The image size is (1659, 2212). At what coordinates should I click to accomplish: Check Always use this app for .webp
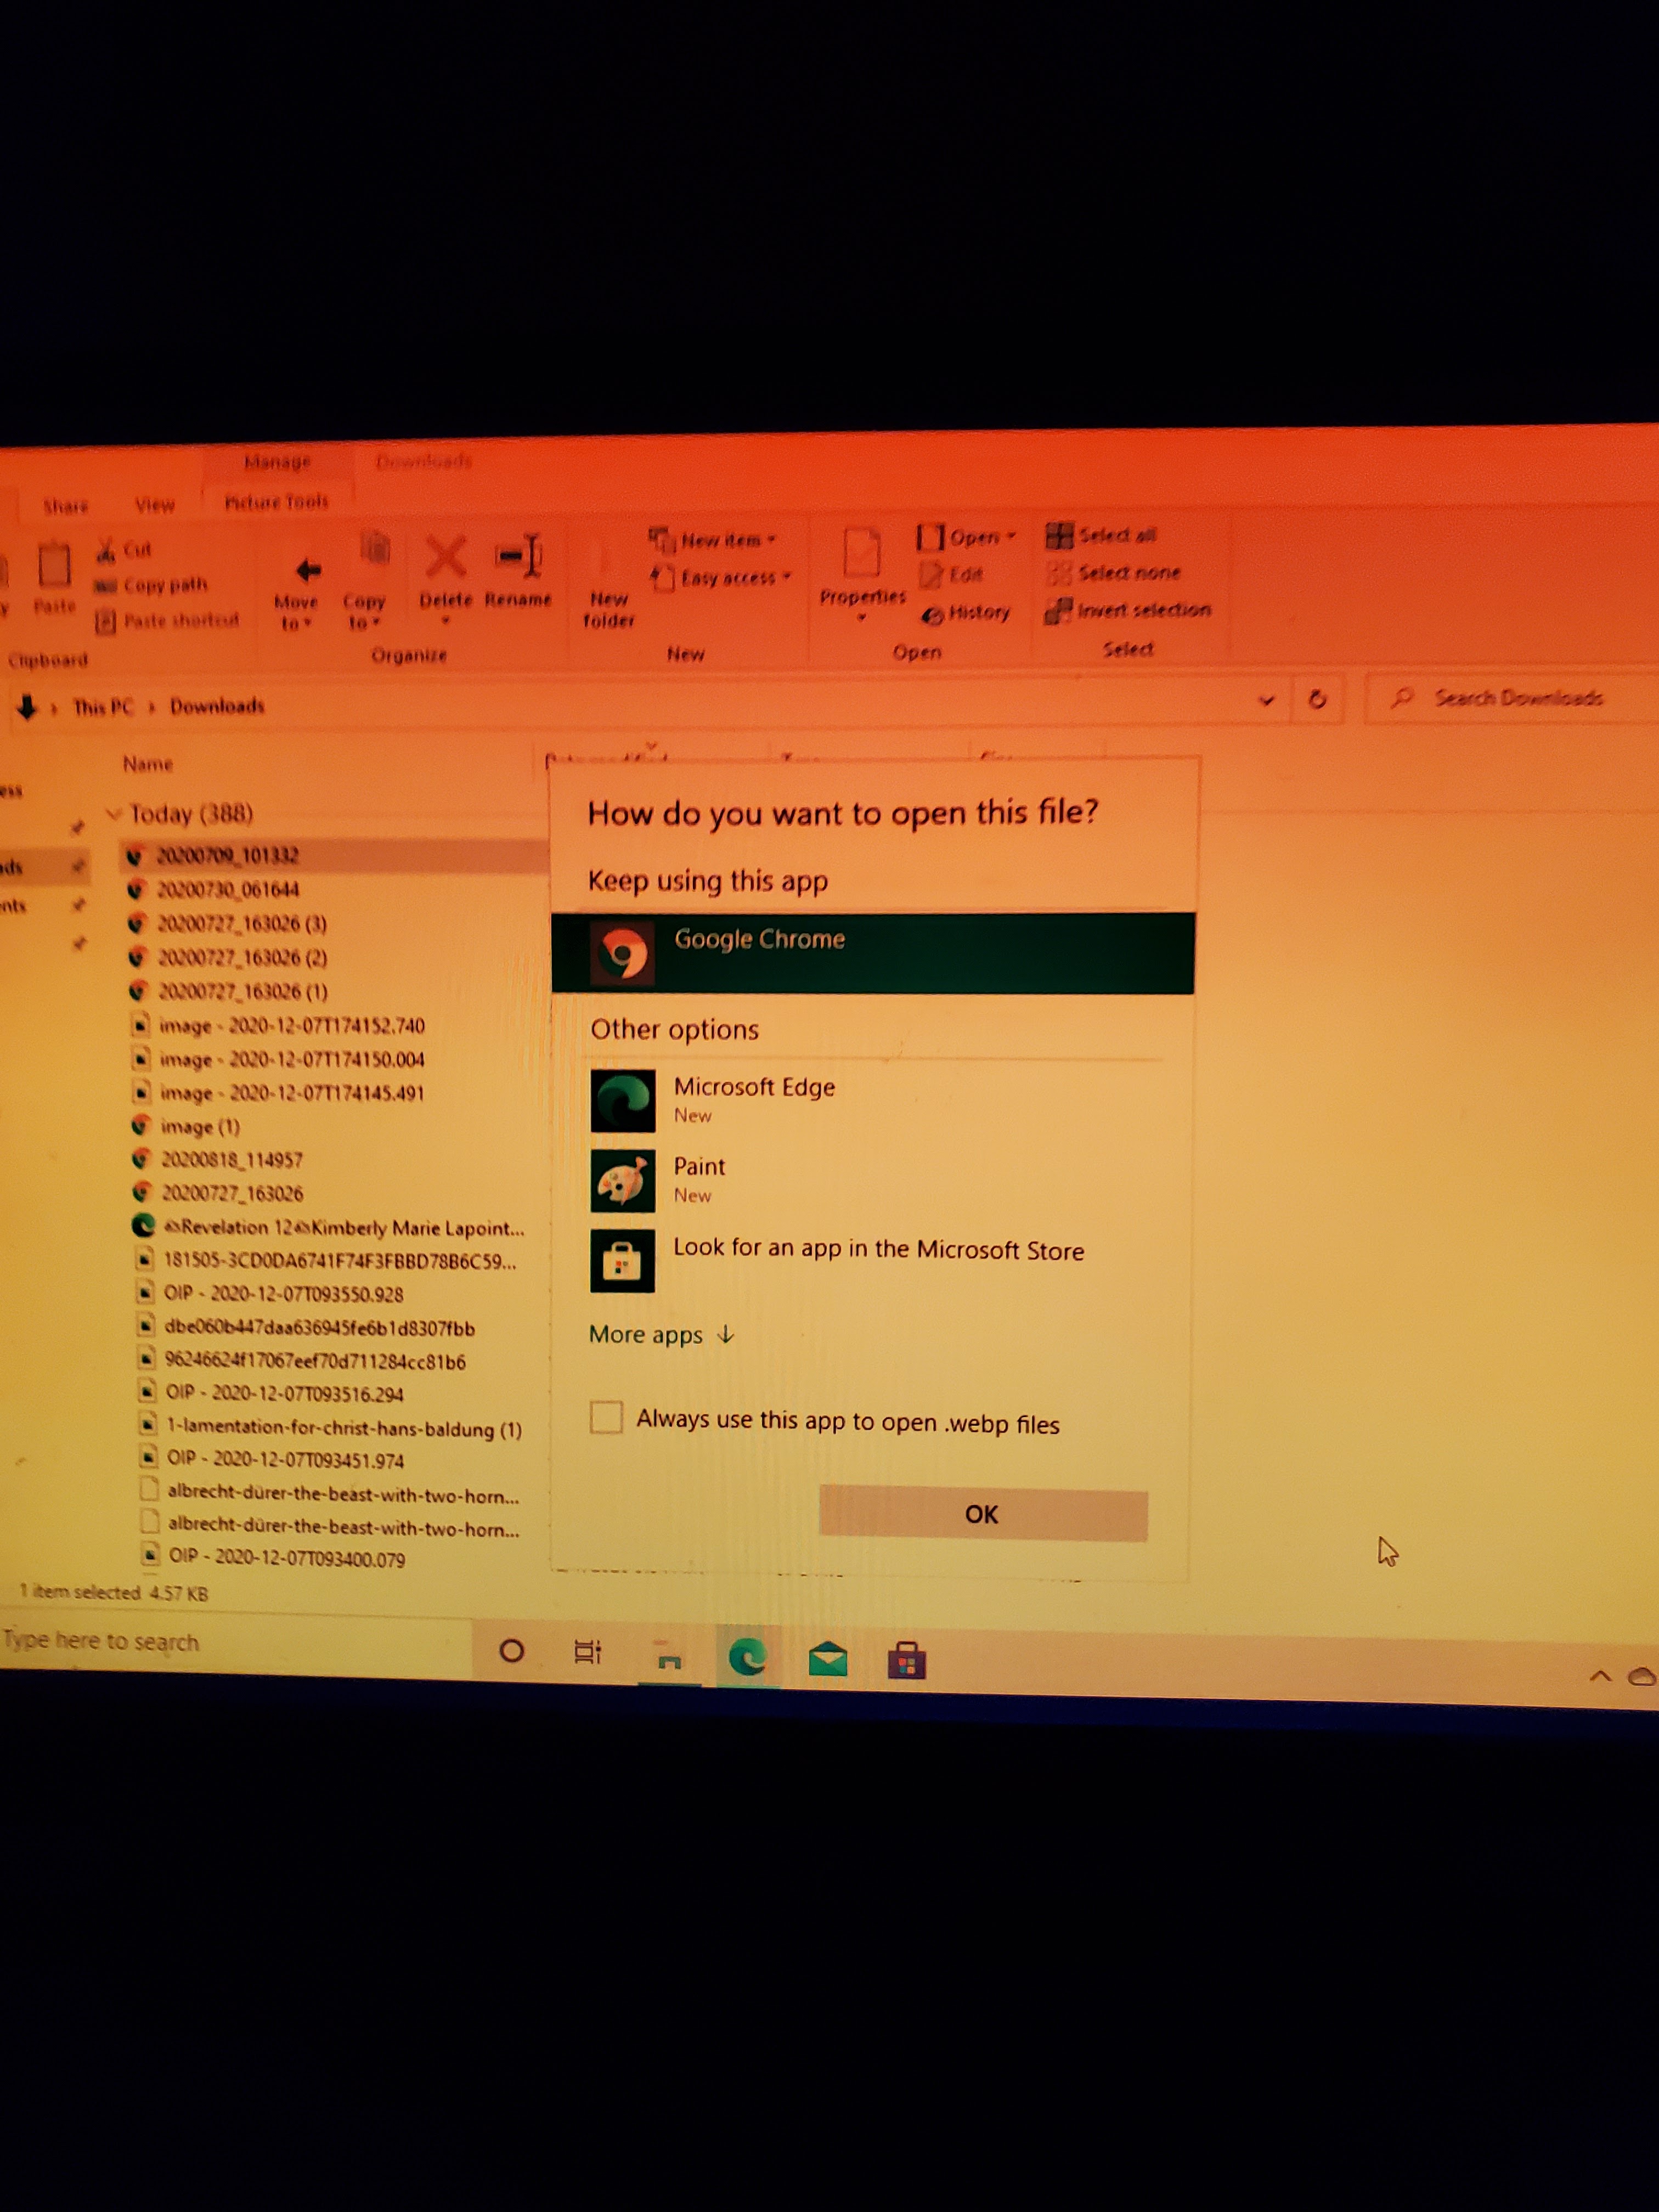point(606,1417)
